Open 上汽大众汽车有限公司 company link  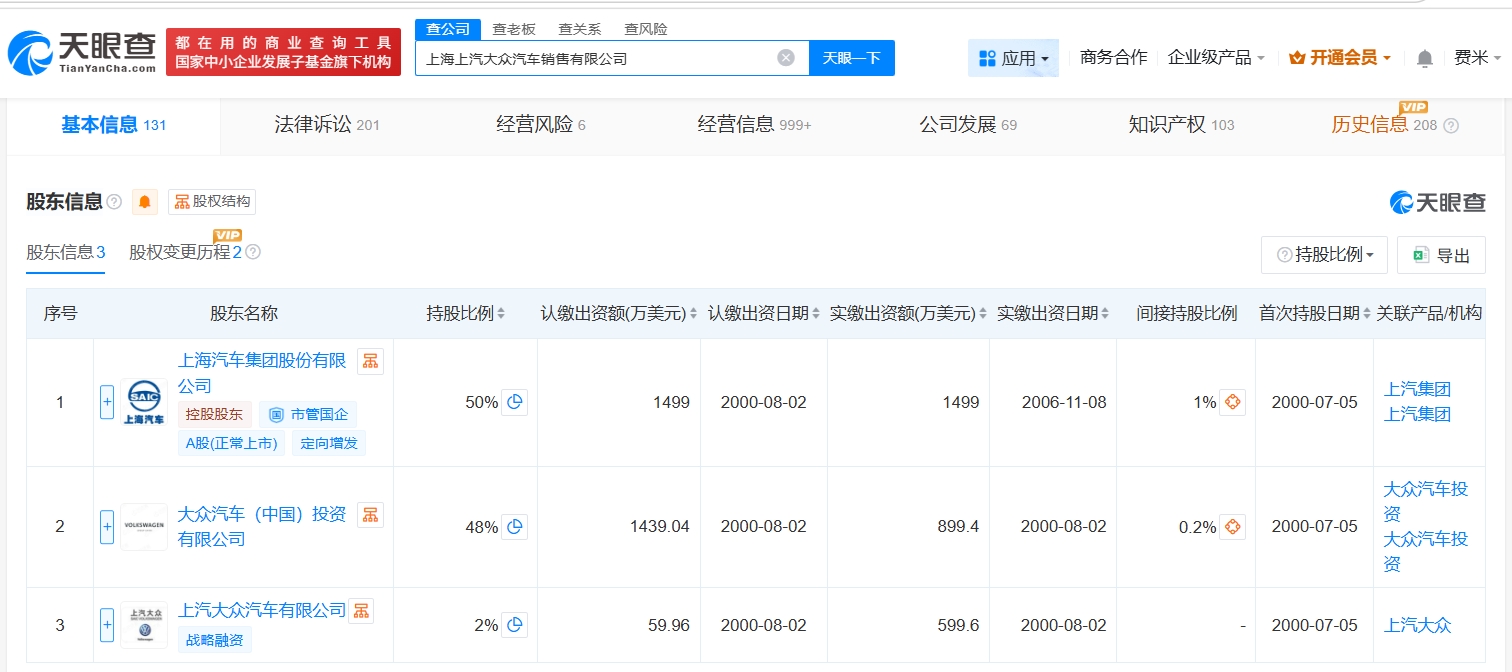click(x=262, y=610)
